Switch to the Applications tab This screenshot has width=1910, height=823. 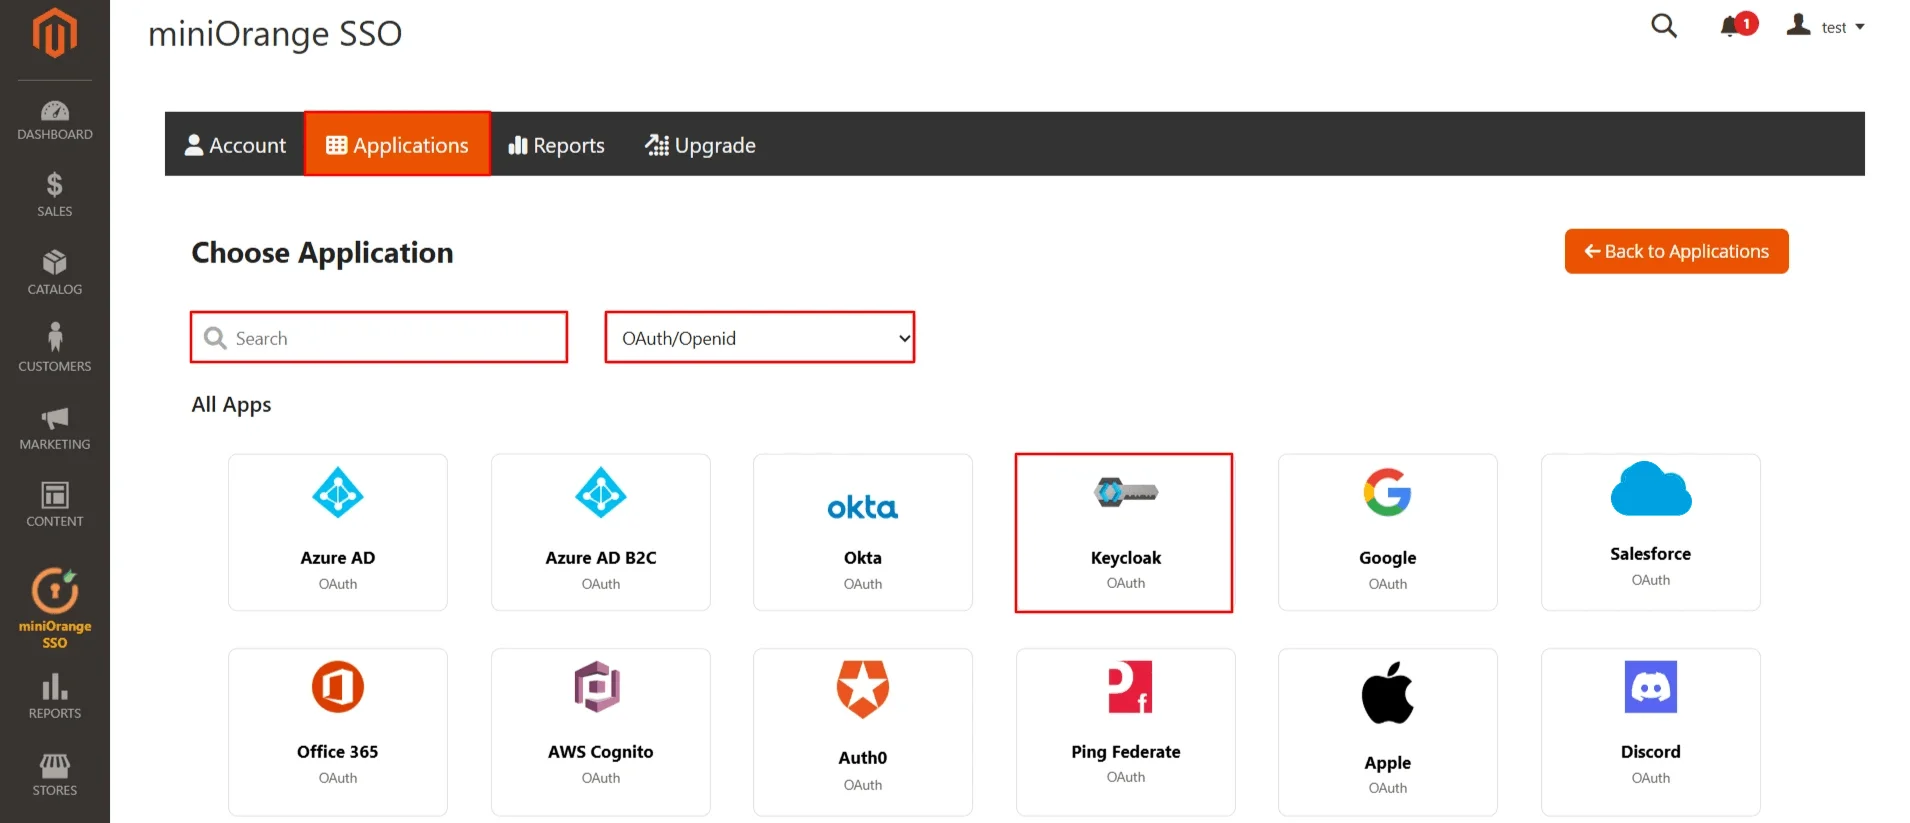point(397,145)
